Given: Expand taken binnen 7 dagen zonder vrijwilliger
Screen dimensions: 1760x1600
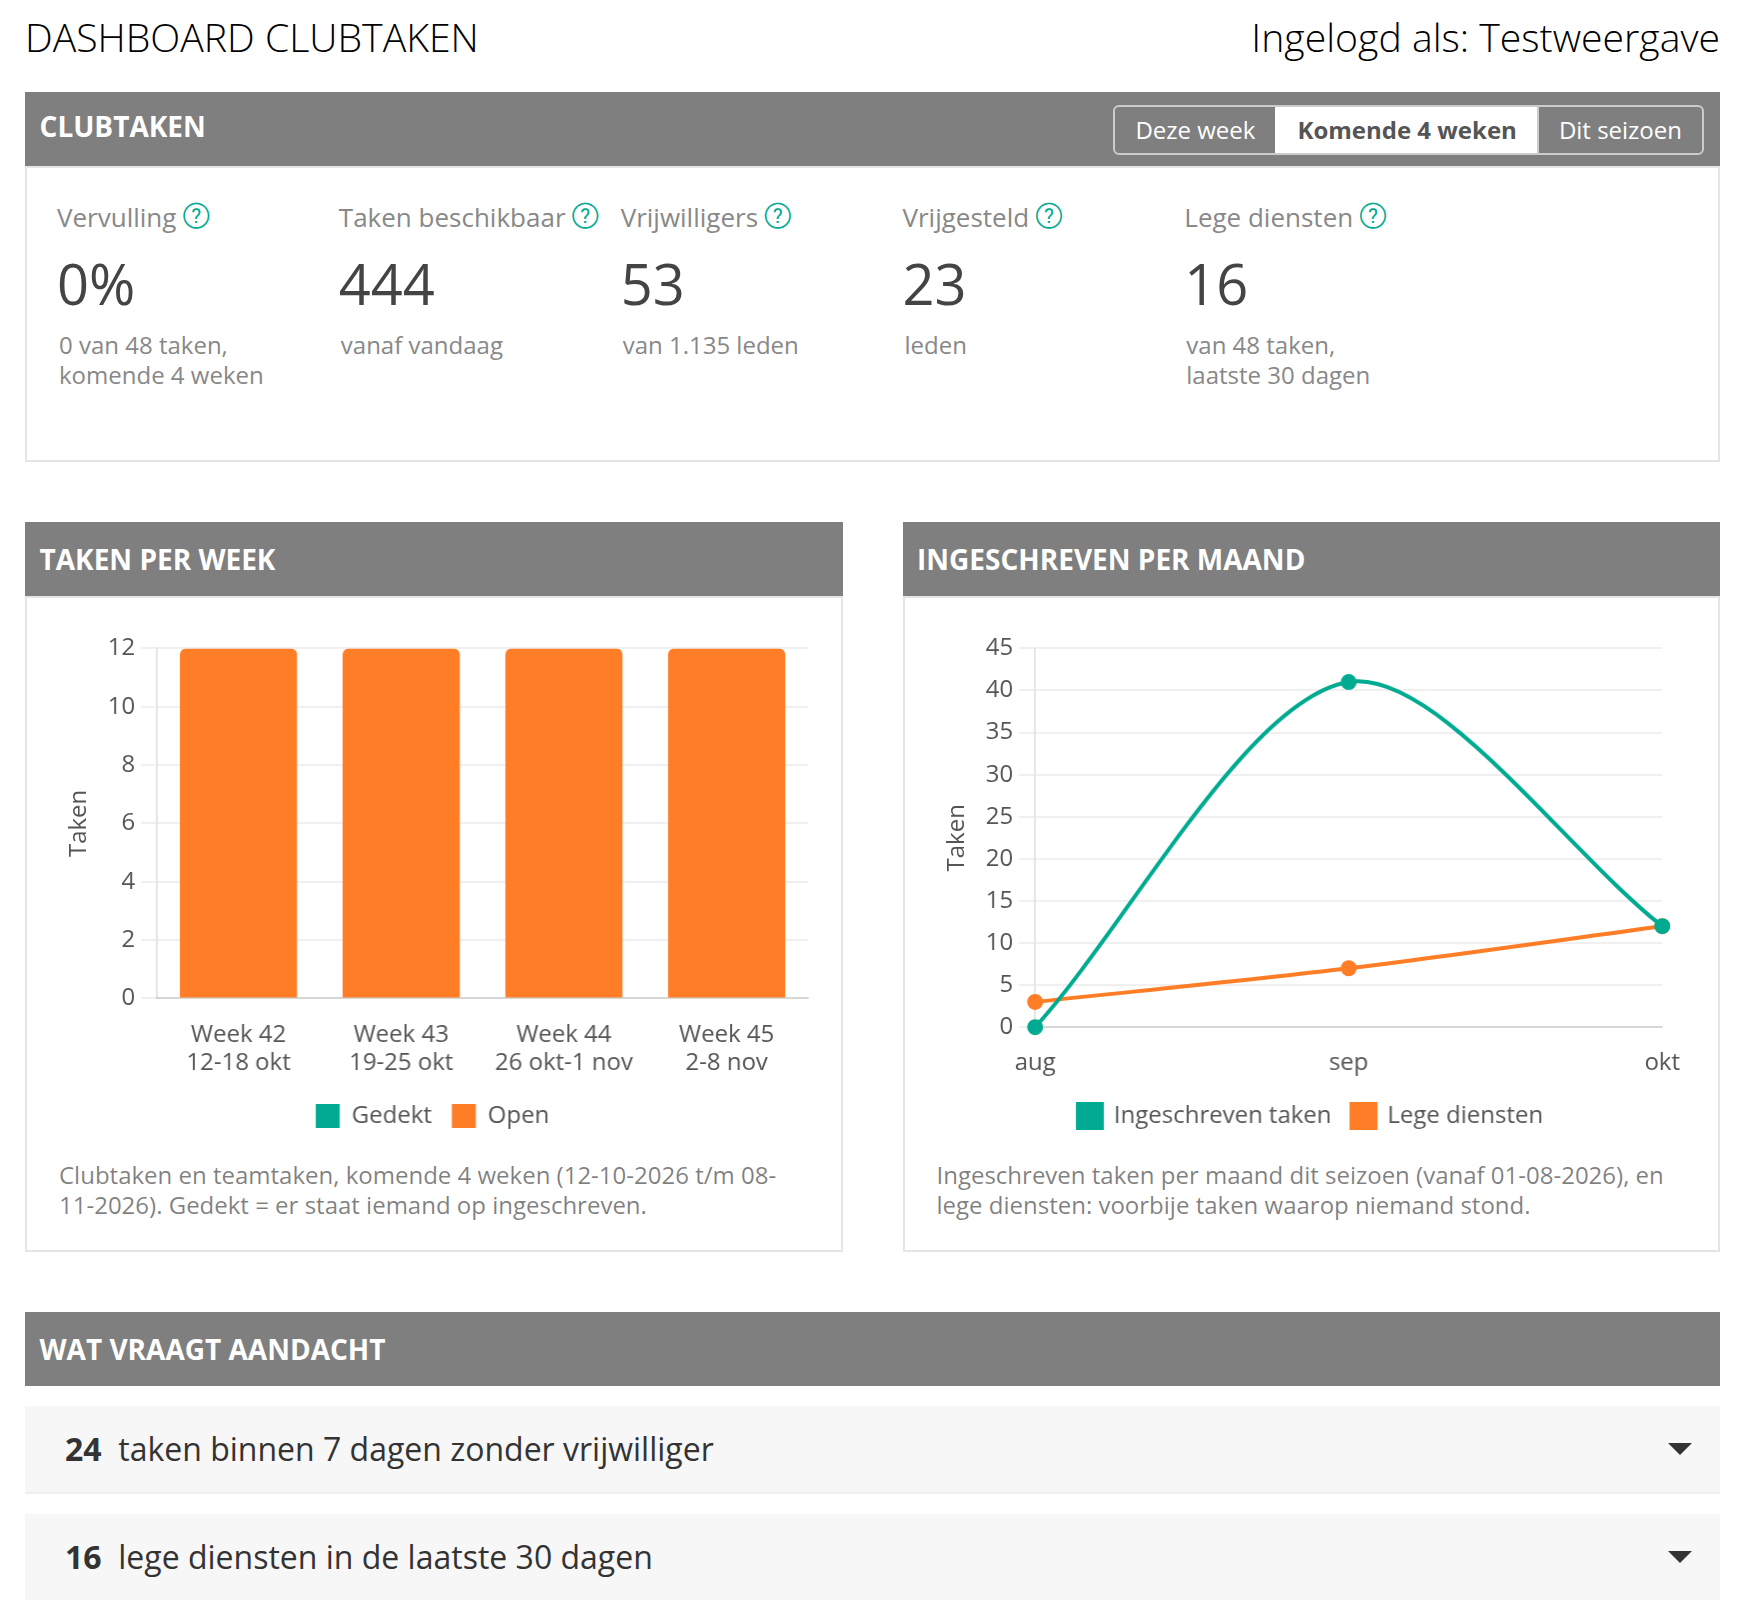Looking at the screenshot, I should [872, 1449].
